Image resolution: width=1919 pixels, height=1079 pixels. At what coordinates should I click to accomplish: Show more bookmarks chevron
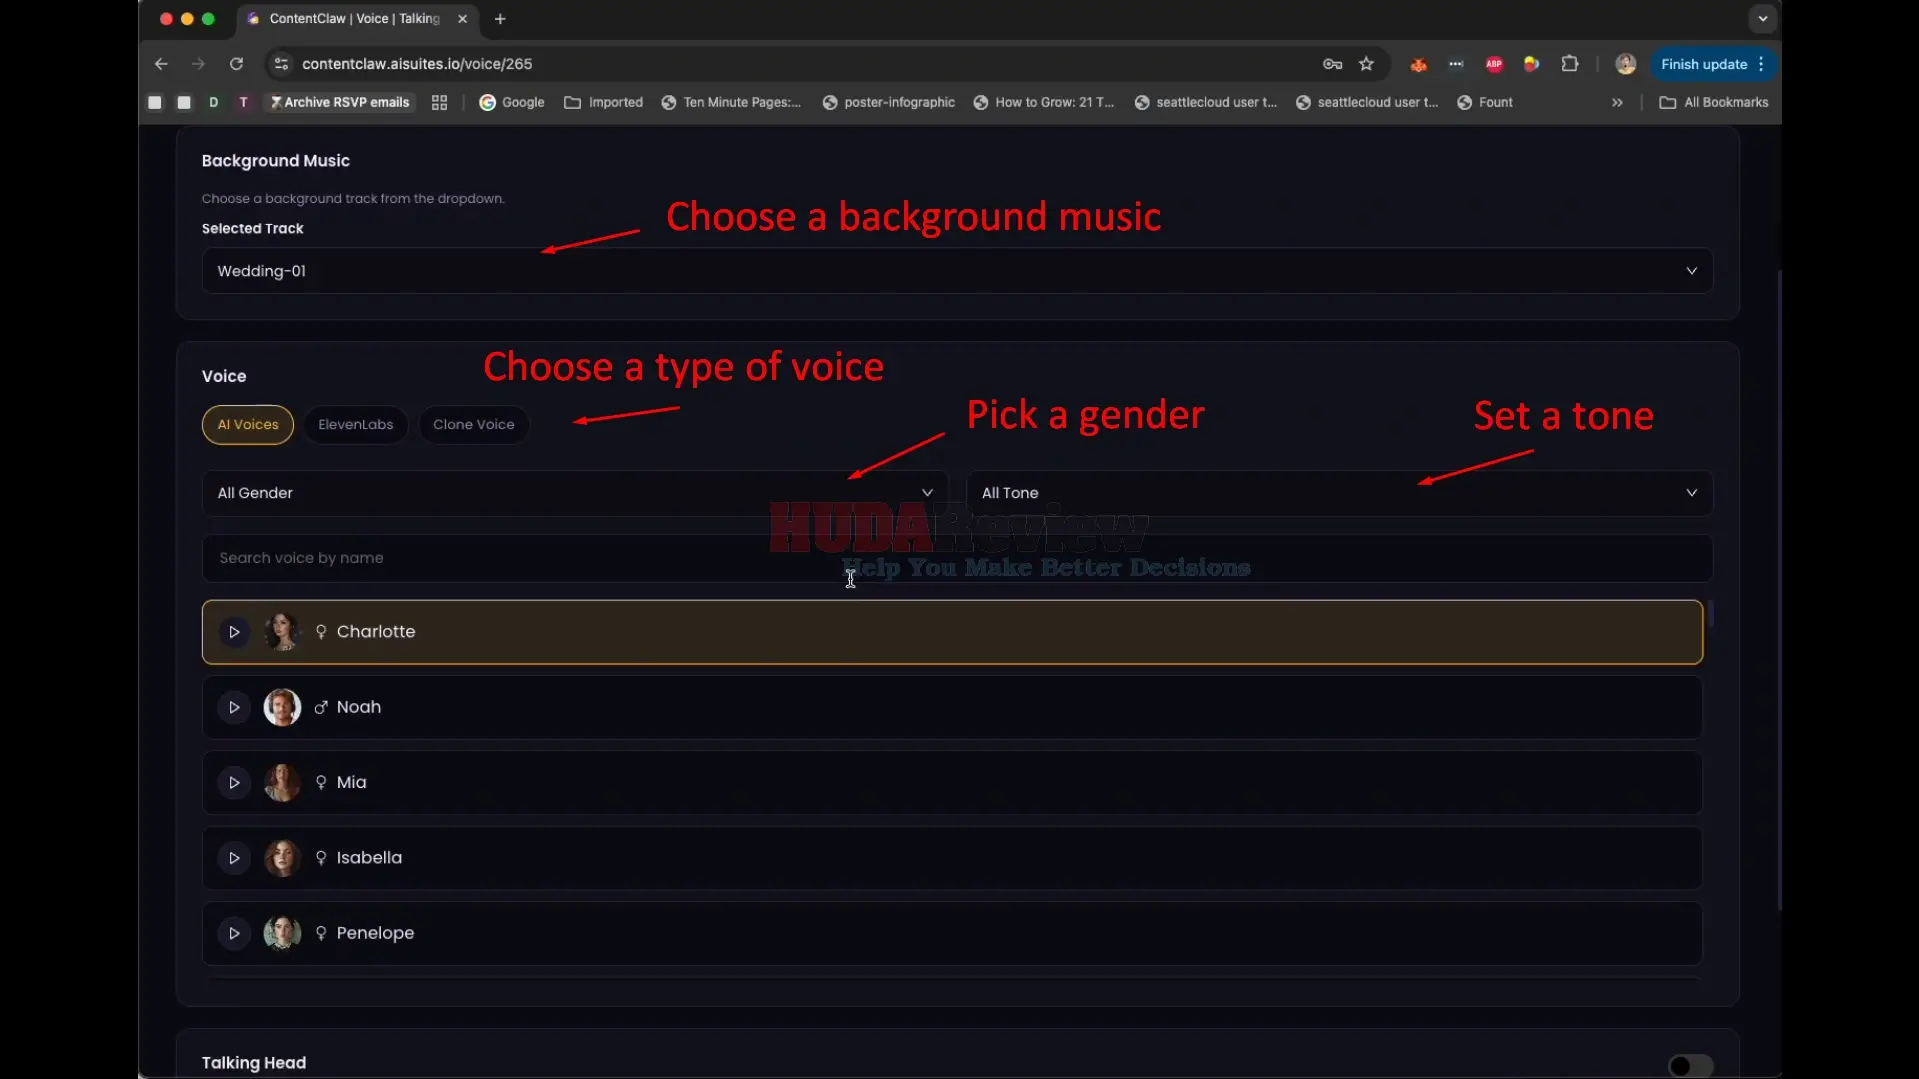tap(1617, 102)
